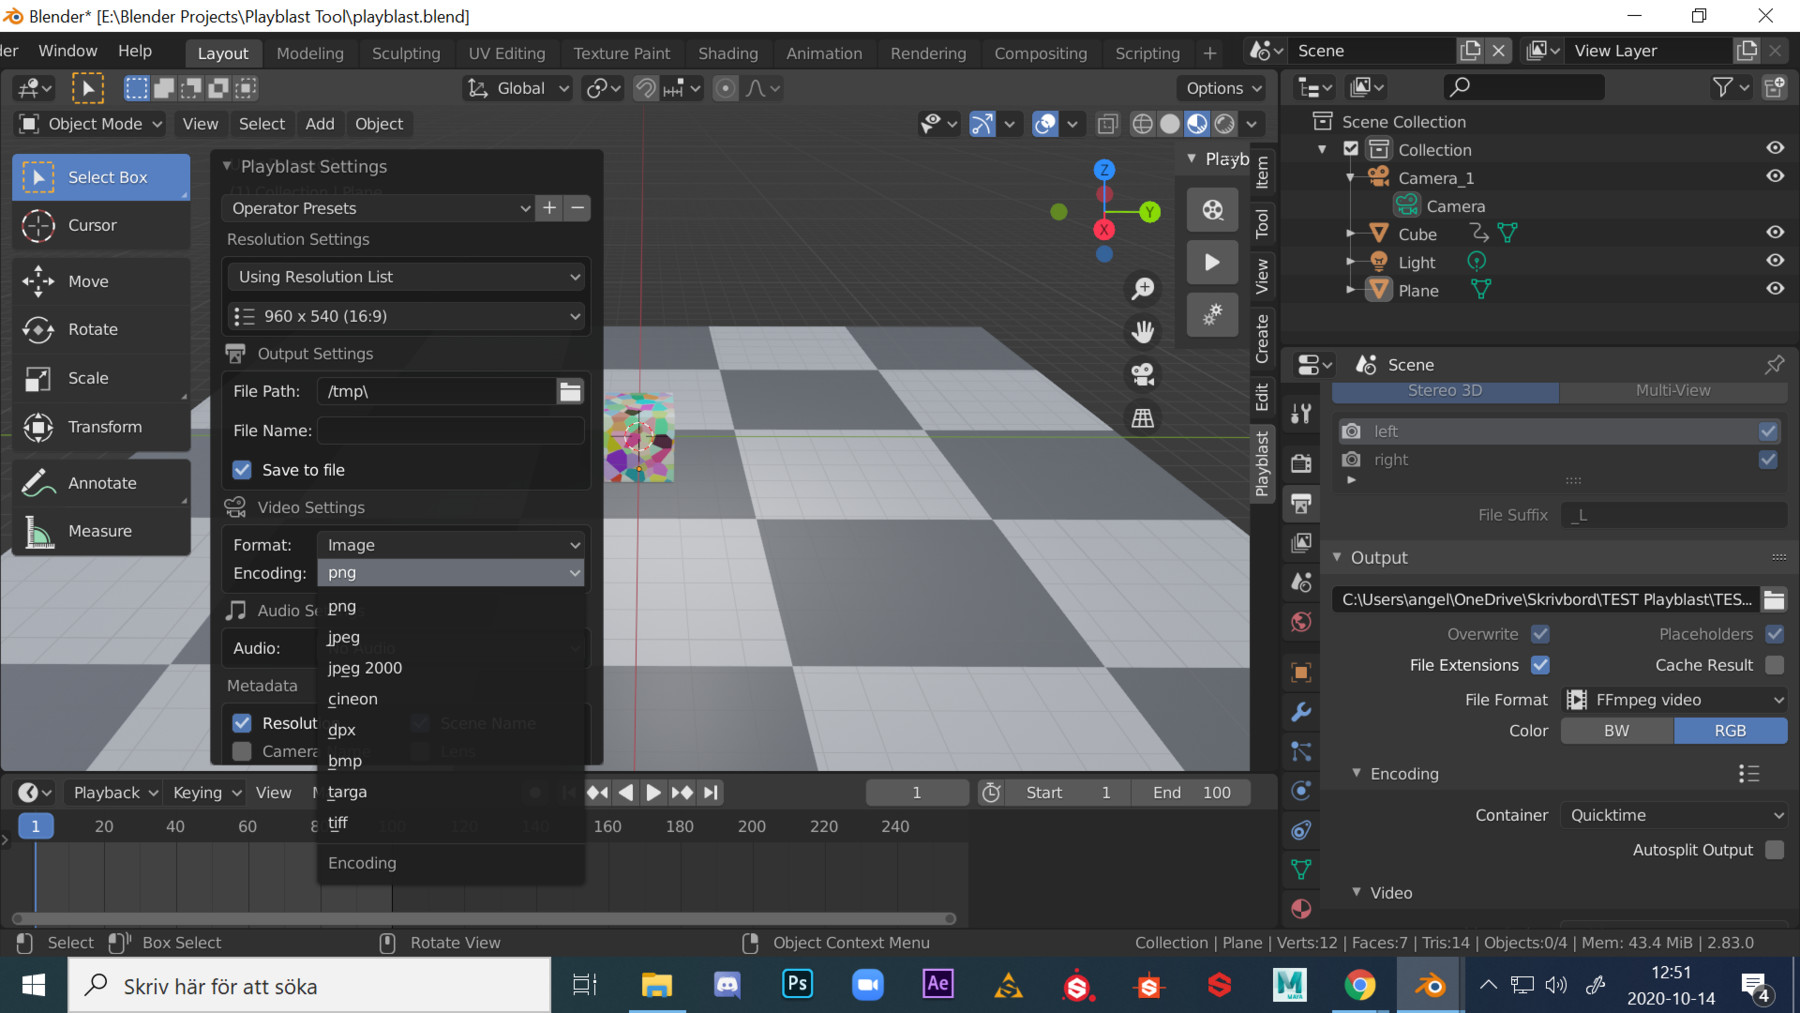Image resolution: width=1800 pixels, height=1013 pixels.
Task: Add a new operator preset with plus
Action: pos(549,208)
